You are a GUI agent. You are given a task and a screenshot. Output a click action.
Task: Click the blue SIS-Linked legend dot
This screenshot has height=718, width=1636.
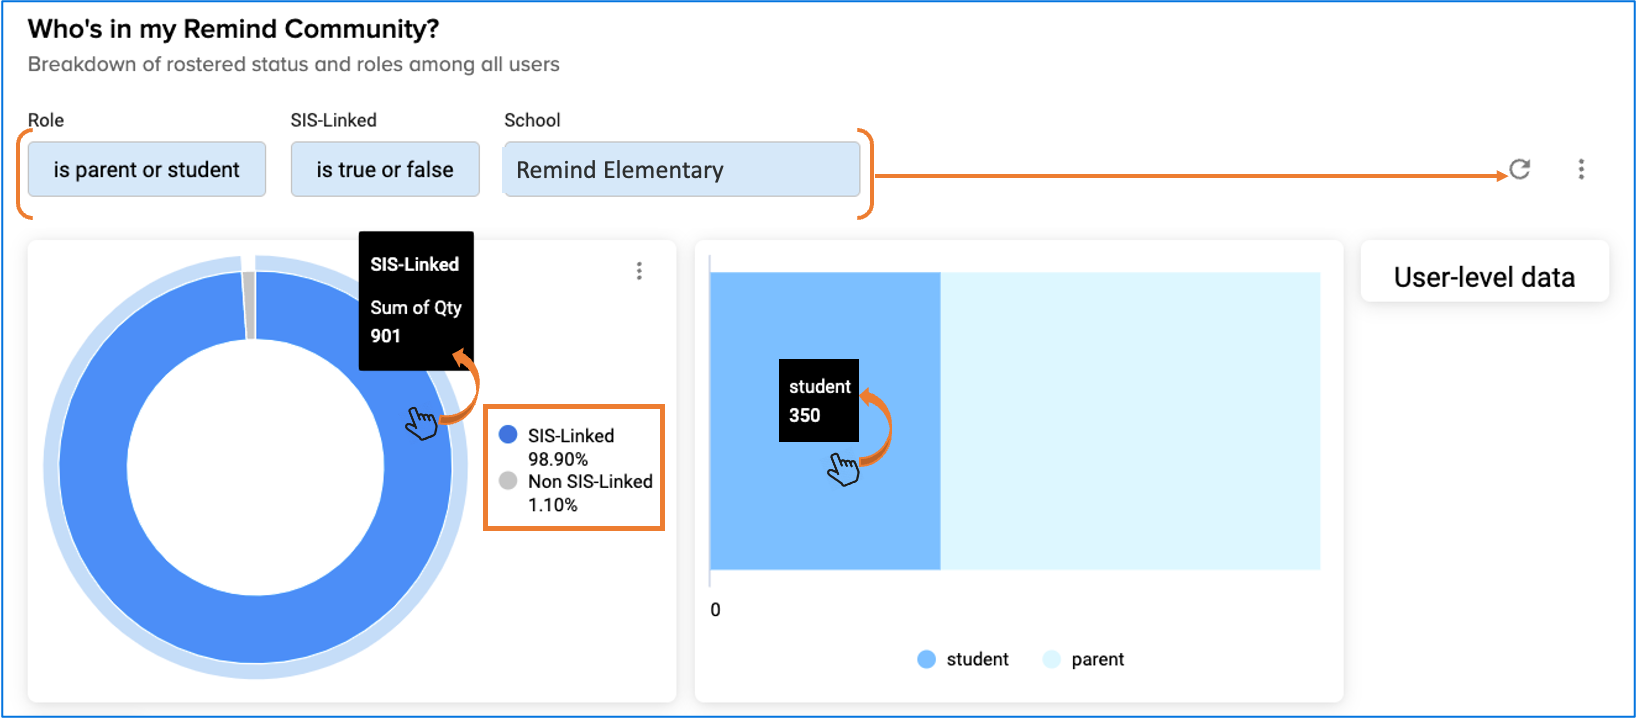508,434
